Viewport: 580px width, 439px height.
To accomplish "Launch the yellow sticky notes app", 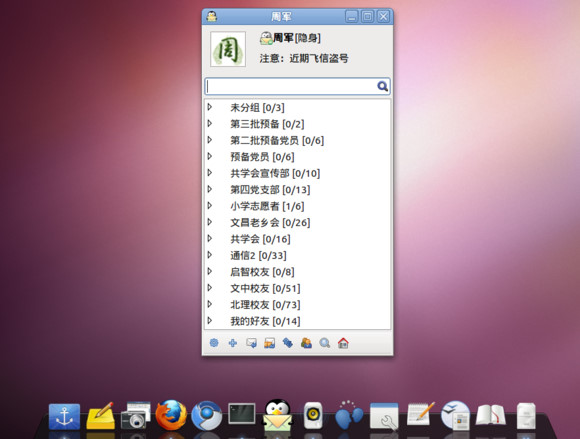I will 100,416.
